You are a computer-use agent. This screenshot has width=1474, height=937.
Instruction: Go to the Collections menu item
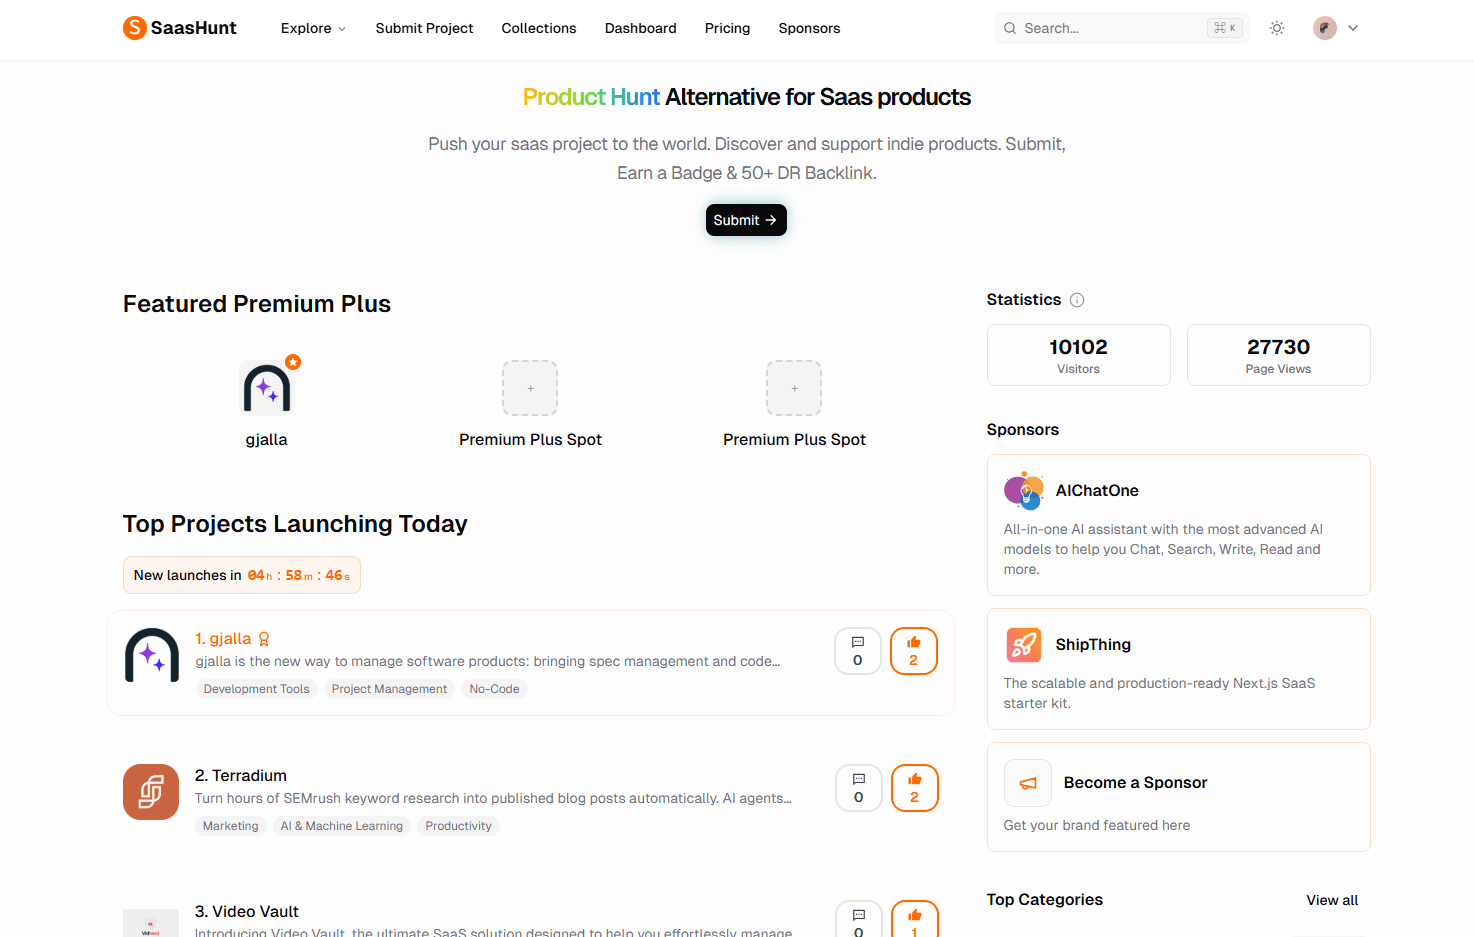pos(539,28)
